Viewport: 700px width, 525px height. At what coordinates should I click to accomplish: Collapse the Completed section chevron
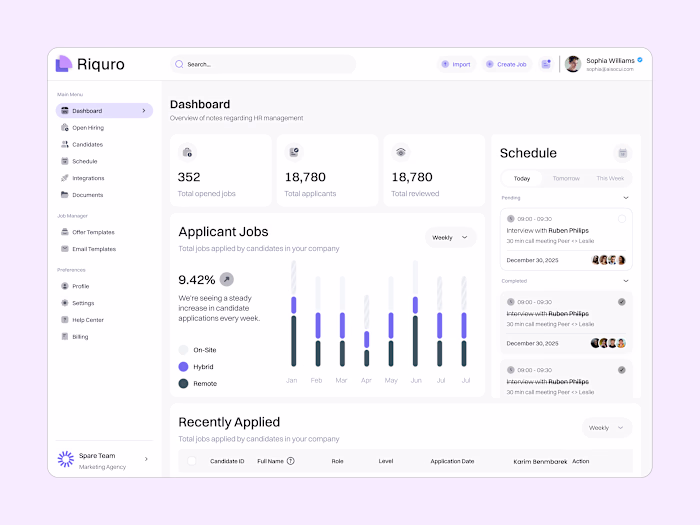(x=626, y=281)
